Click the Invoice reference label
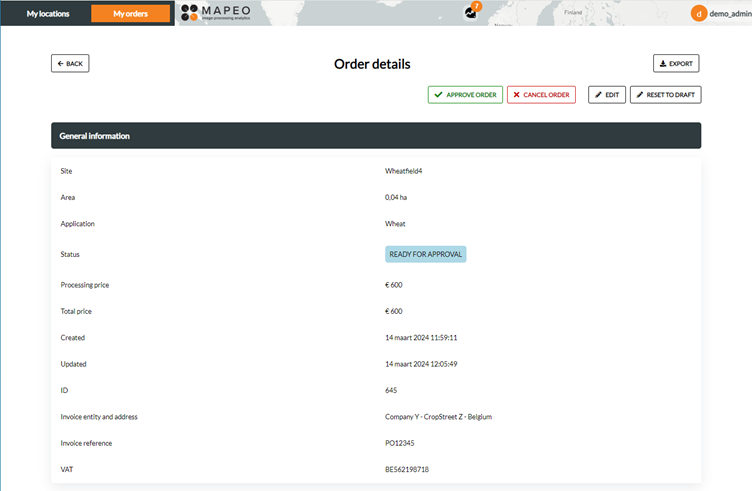Viewport: 752px width, 491px height. (x=86, y=443)
